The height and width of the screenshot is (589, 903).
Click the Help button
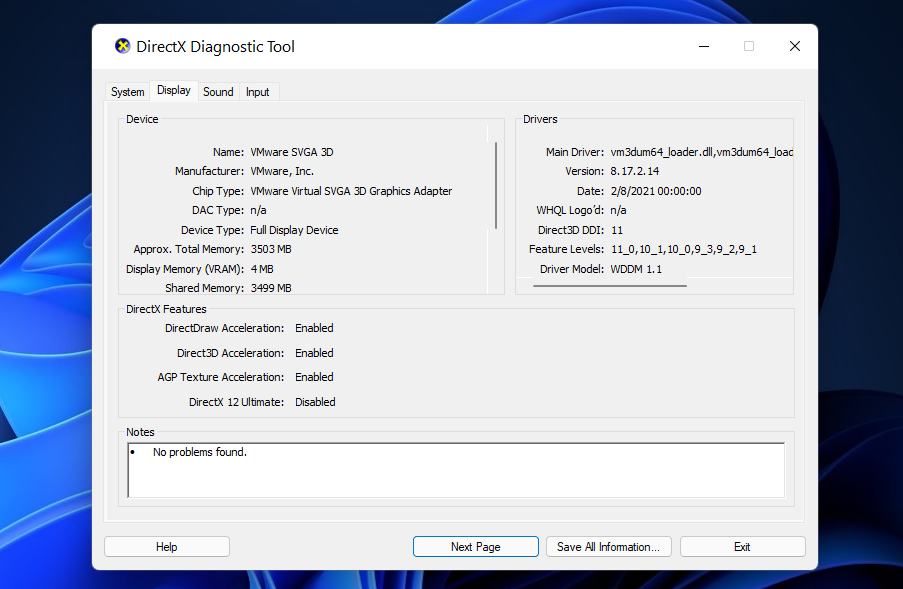167,546
